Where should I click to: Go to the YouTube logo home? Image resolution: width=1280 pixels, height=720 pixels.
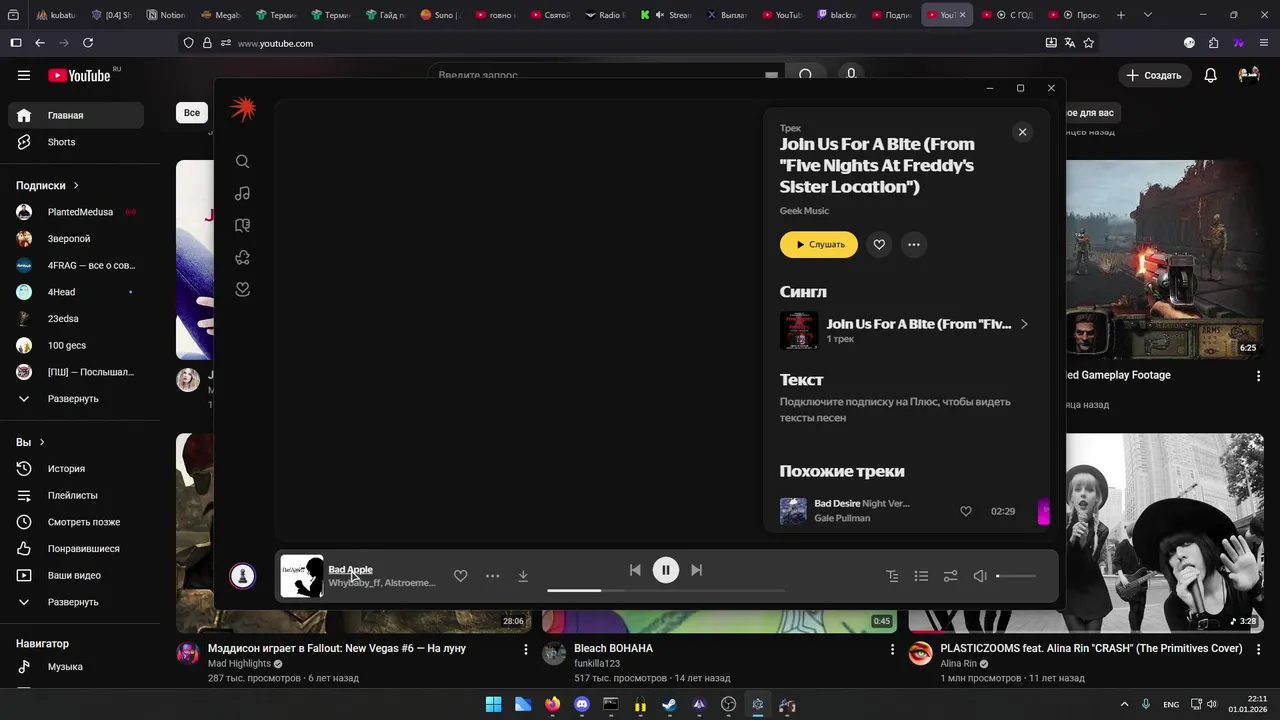point(79,75)
